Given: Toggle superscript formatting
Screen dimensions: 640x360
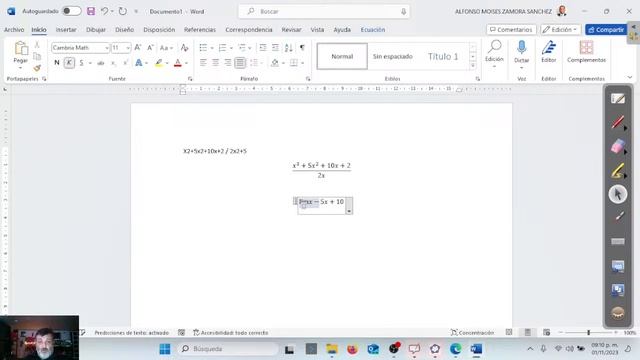Looking at the screenshot, I should point(125,63).
